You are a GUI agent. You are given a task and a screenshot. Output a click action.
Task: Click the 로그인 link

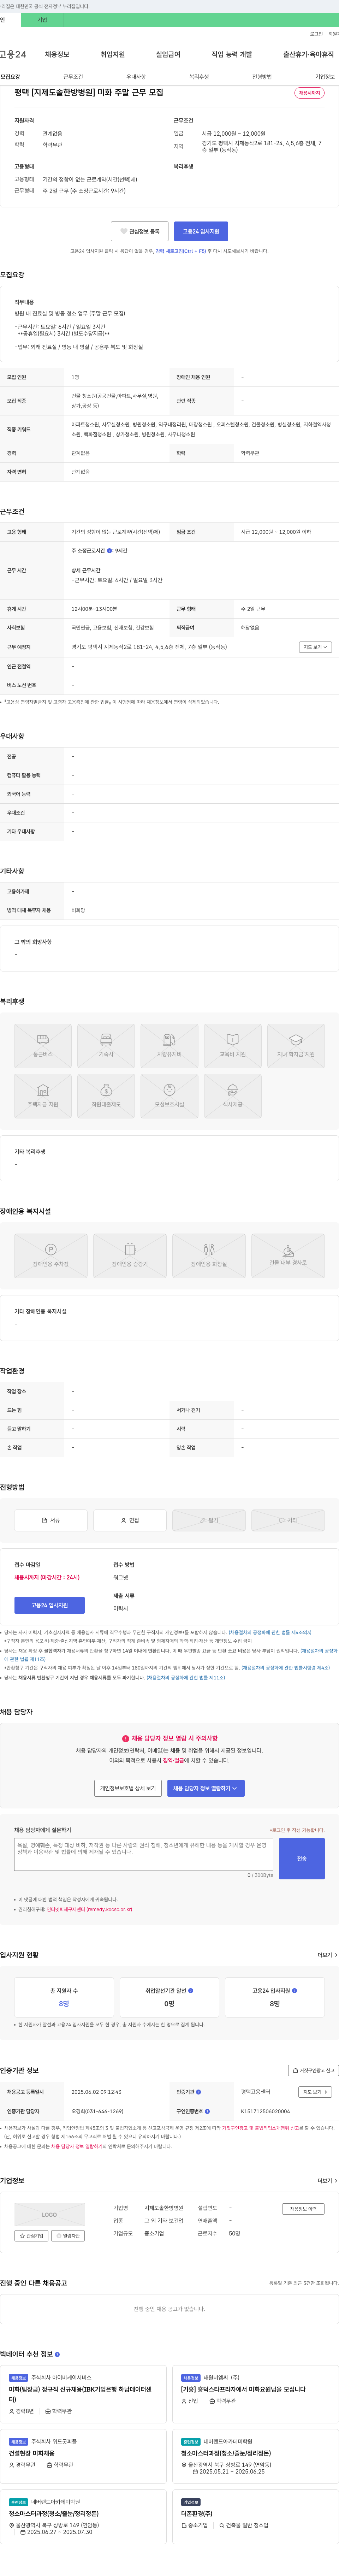[316, 34]
